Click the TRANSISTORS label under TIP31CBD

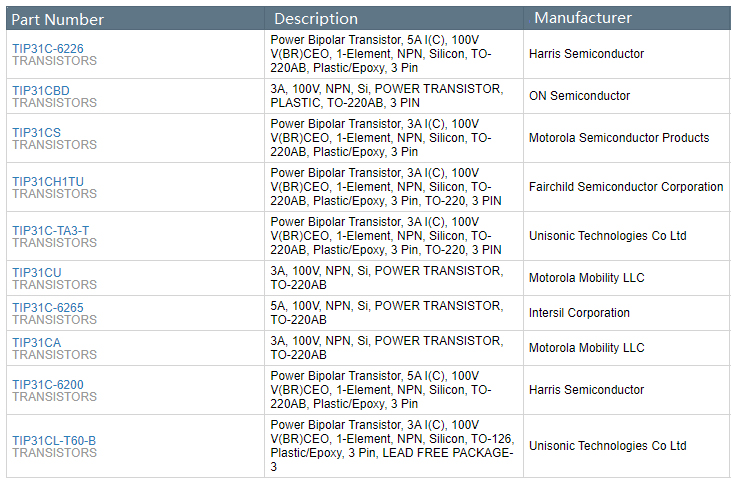54,103
